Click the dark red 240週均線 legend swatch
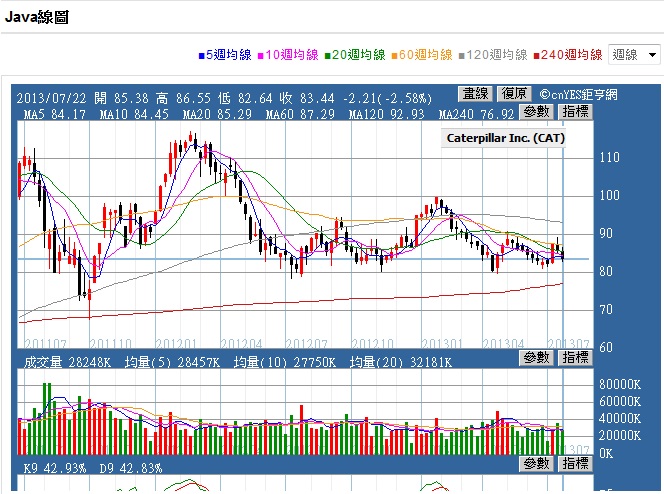The width and height of the screenshot is (664, 494). (x=536, y=55)
